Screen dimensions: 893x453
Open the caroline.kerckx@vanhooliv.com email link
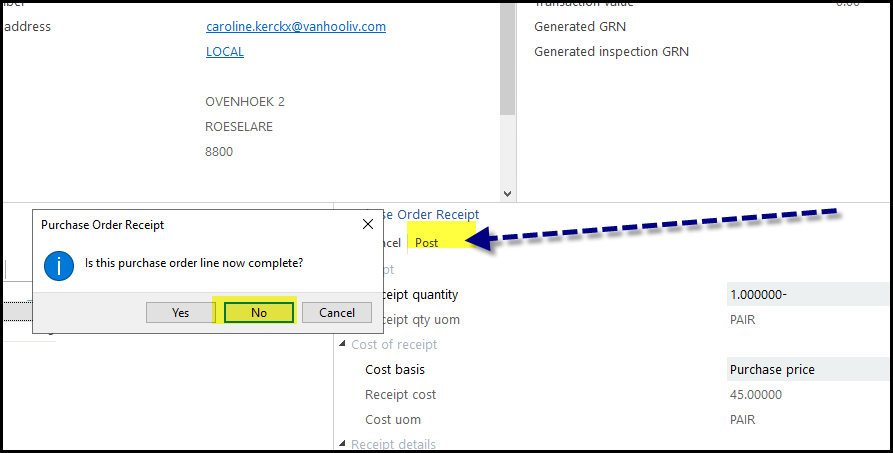click(x=295, y=27)
